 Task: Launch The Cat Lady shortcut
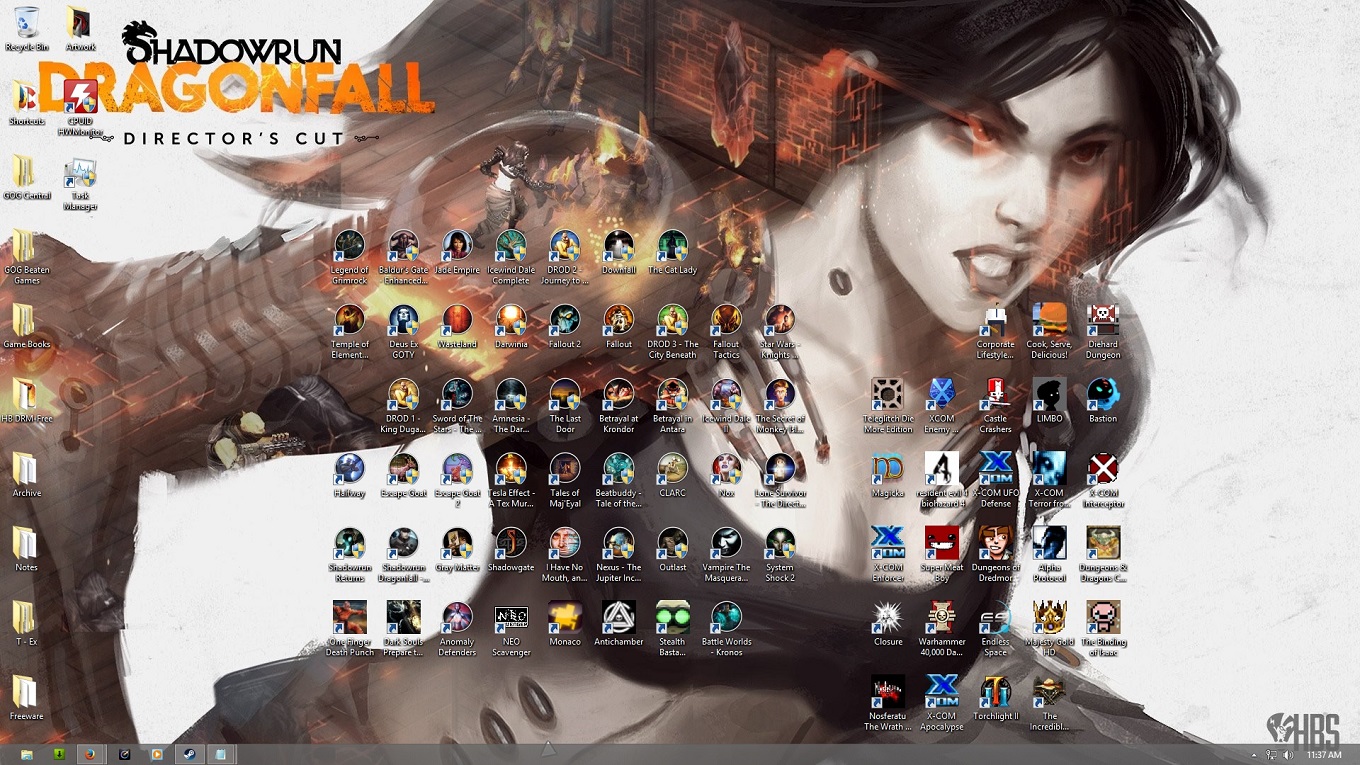pos(673,253)
